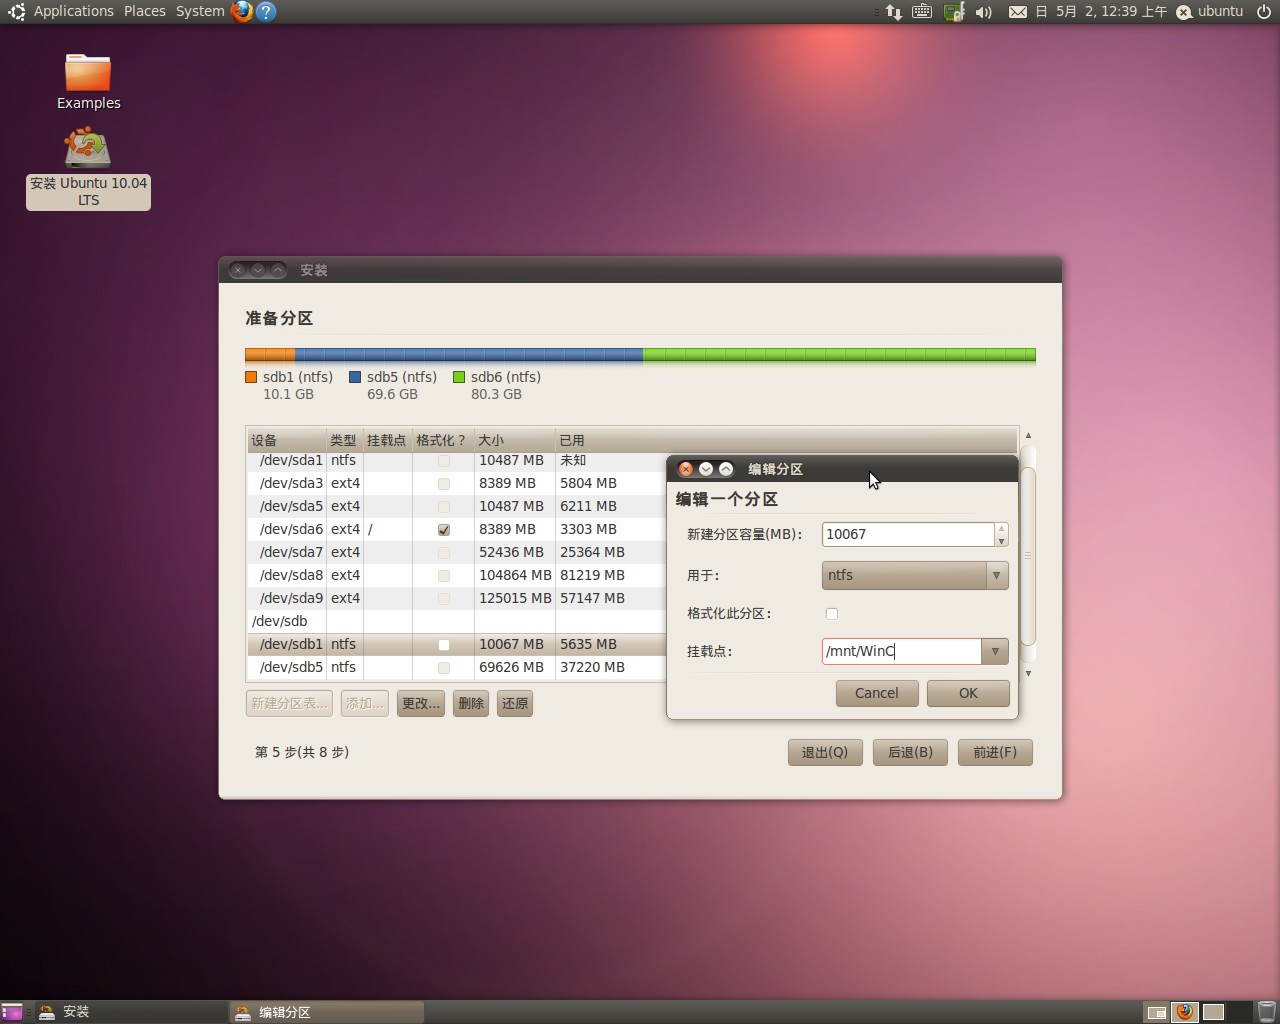
Task: Open the keyboard input method indicator
Action: 922,12
